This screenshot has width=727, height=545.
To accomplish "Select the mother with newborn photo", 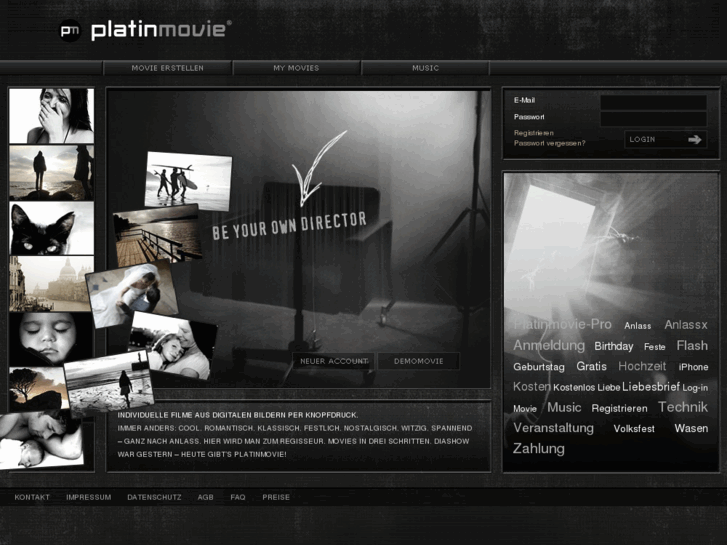I will click(41, 438).
